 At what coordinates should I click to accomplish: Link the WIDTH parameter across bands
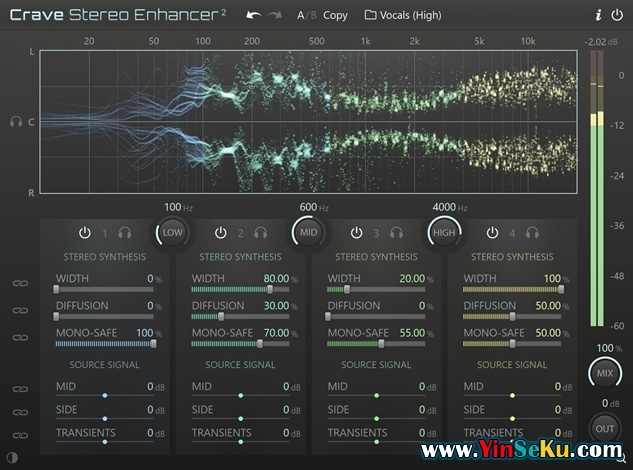coord(18,284)
